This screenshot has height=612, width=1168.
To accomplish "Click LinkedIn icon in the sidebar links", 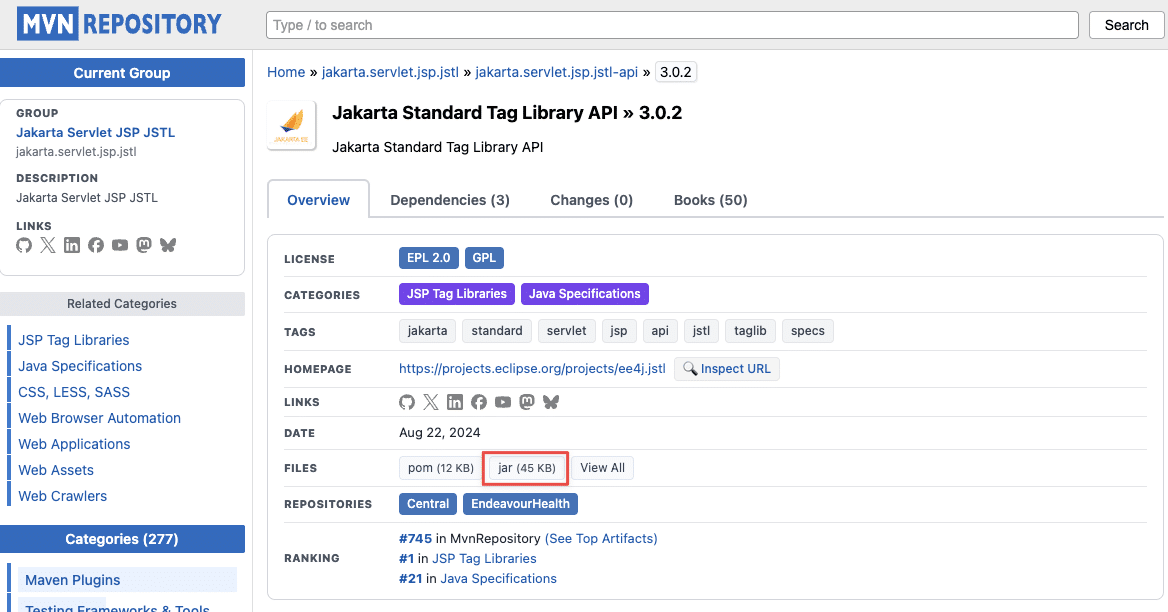I will coord(72,245).
